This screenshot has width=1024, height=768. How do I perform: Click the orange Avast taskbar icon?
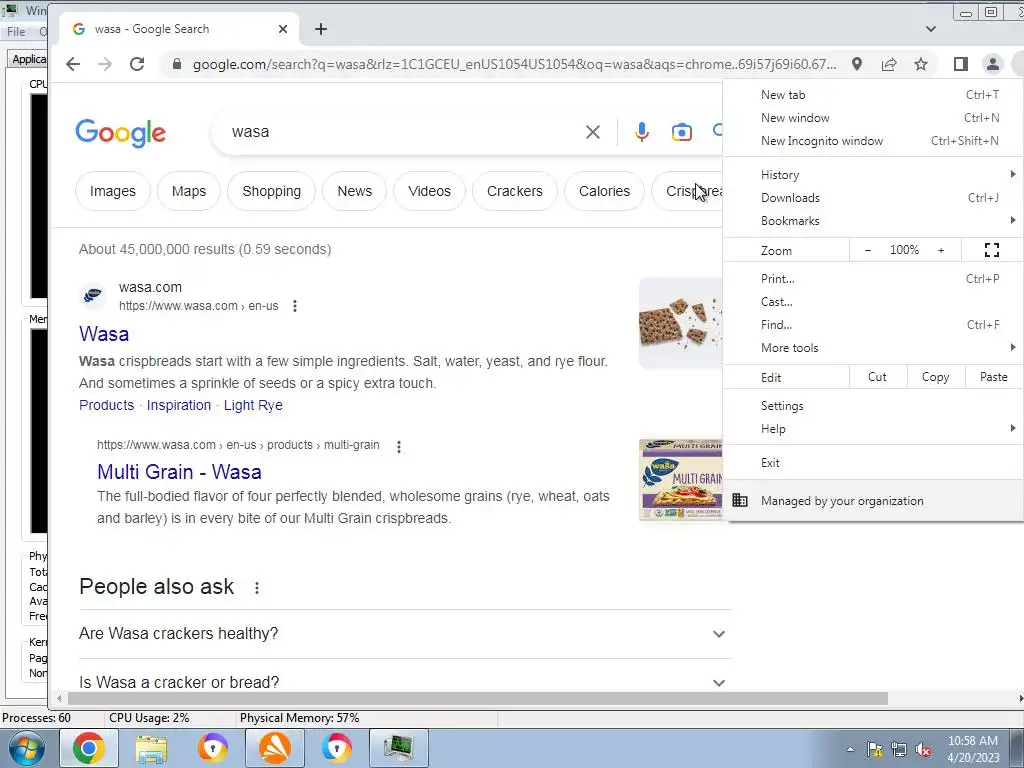click(x=275, y=748)
